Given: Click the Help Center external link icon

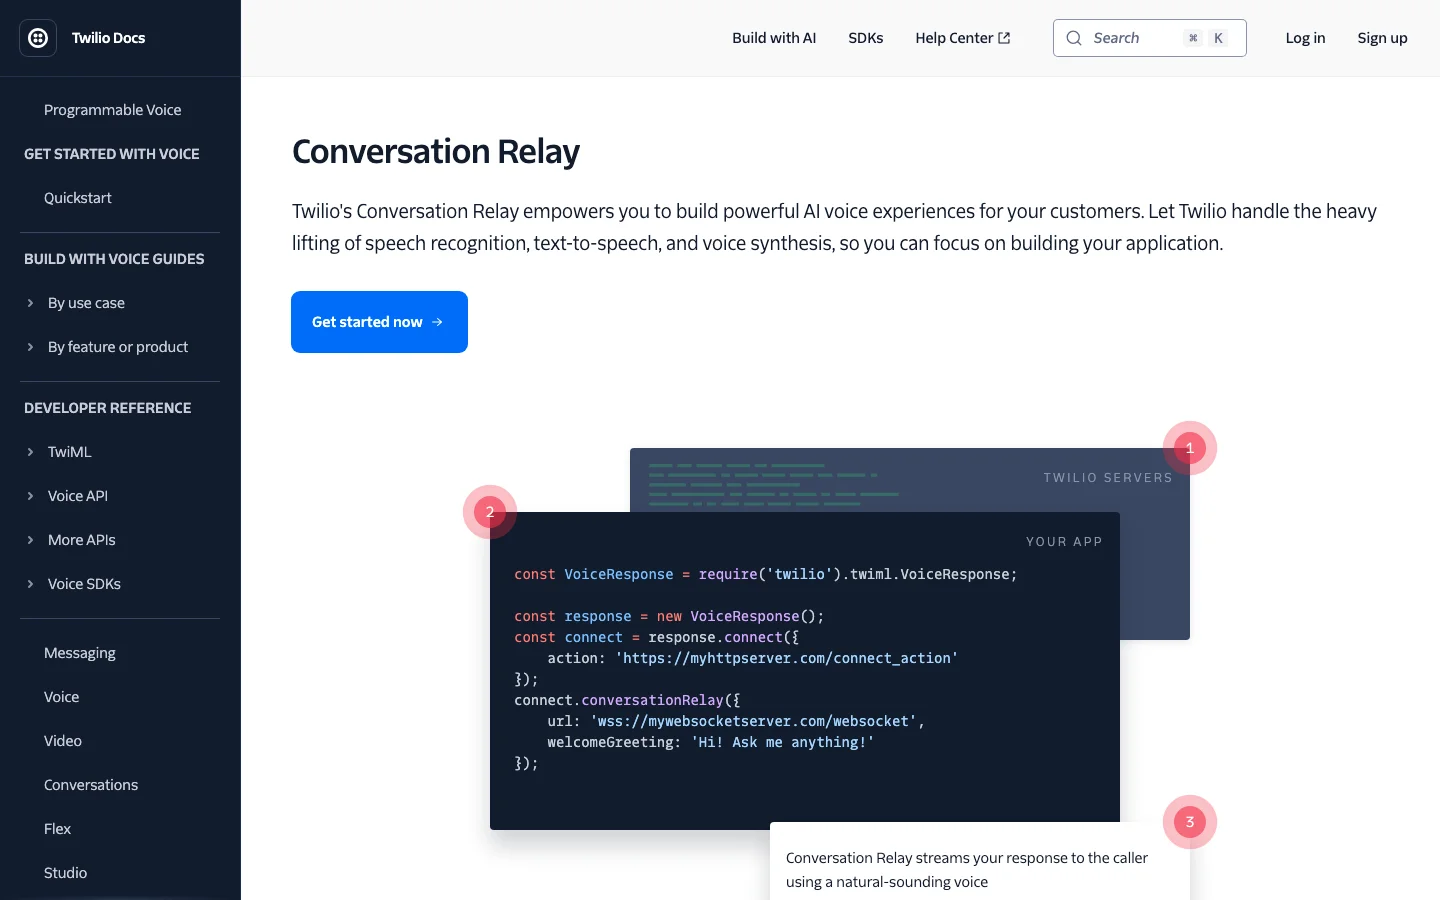Looking at the screenshot, I should (x=1004, y=38).
